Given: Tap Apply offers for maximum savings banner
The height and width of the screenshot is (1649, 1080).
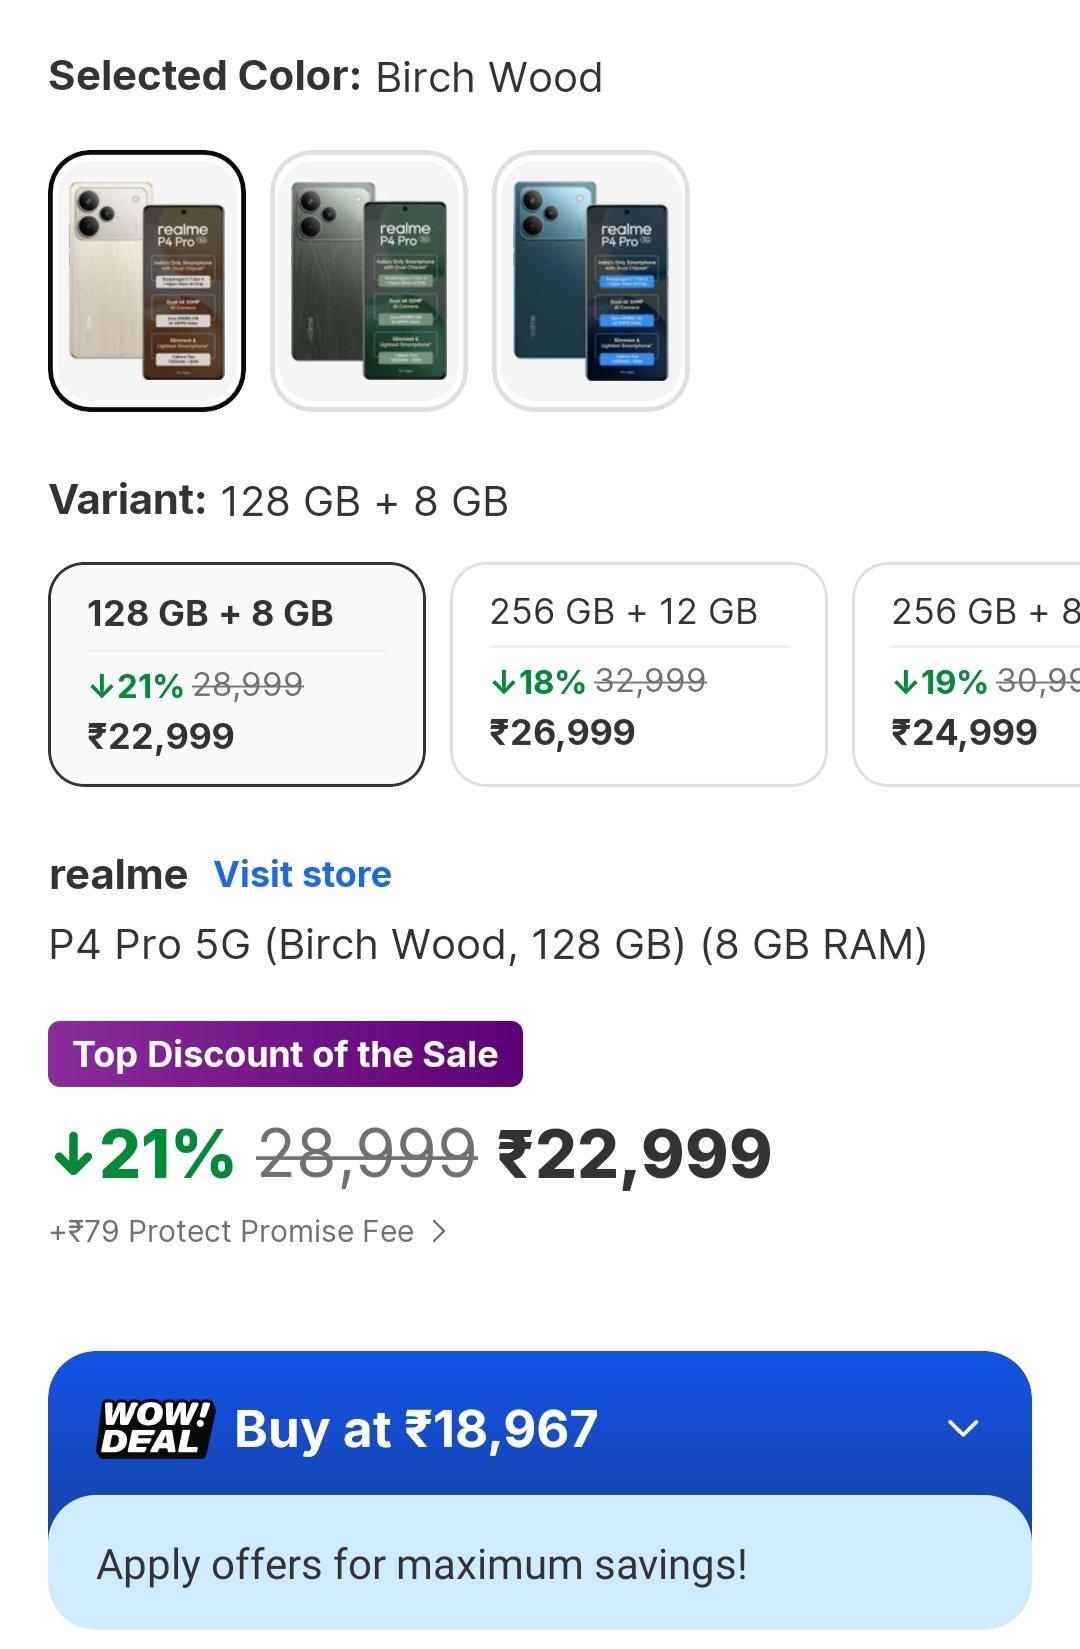Looking at the screenshot, I should (x=540, y=1564).
